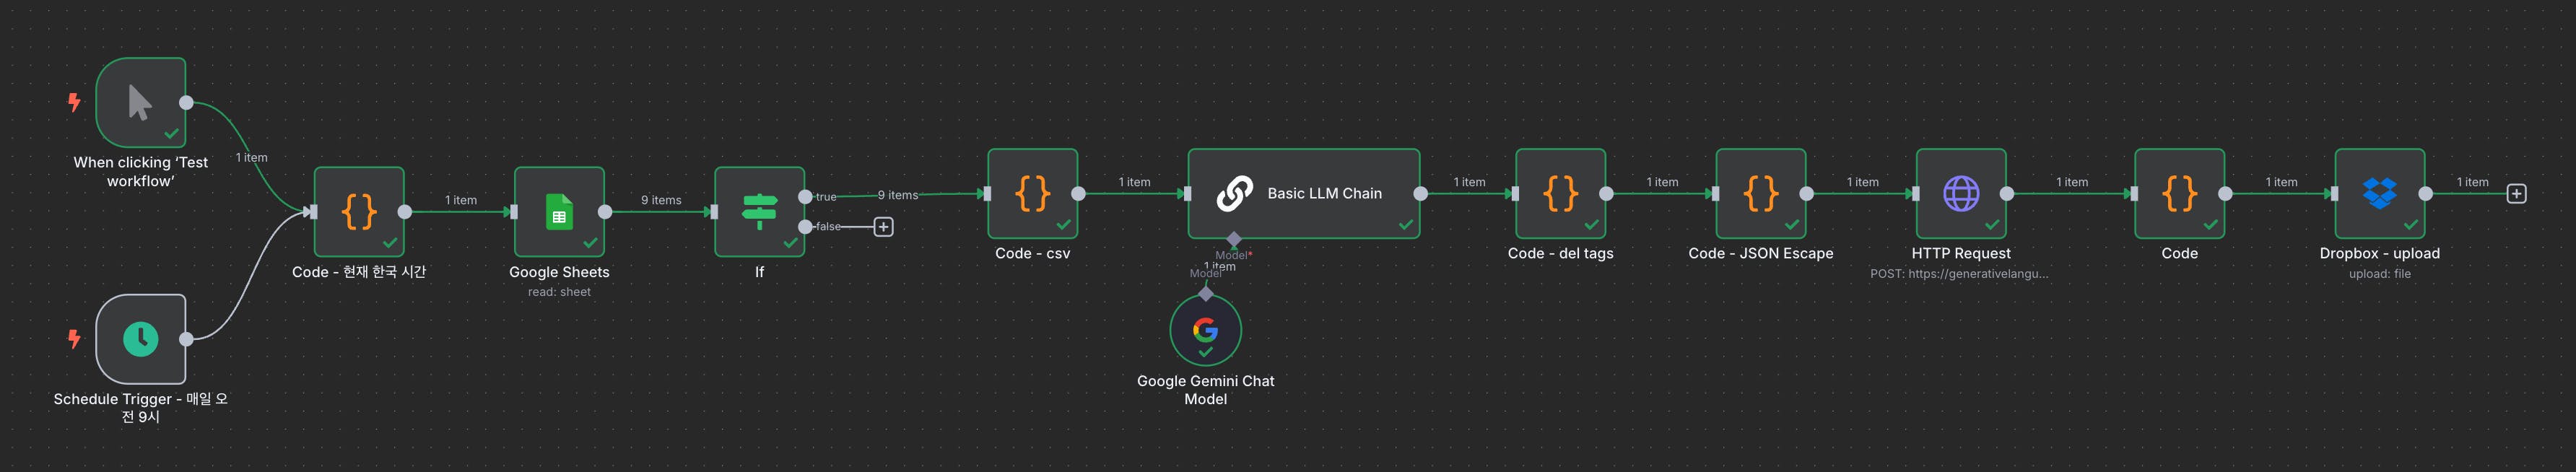Select the 'When clicking Test workflow' trigger node
This screenshot has width=2576, height=472.
[141, 103]
